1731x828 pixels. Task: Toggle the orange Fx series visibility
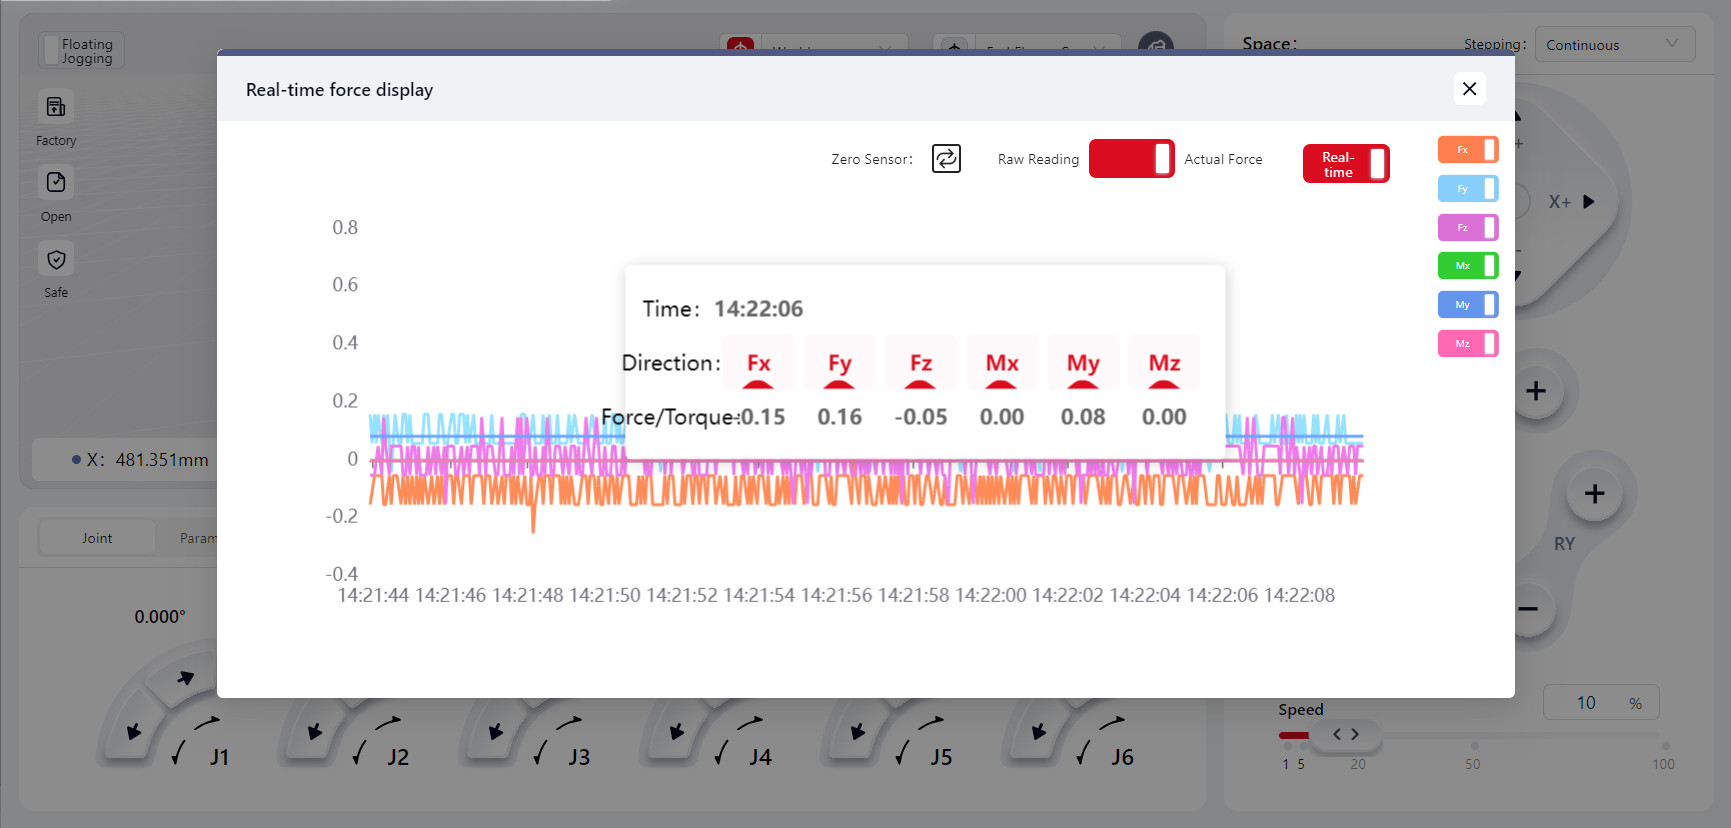coord(1467,150)
